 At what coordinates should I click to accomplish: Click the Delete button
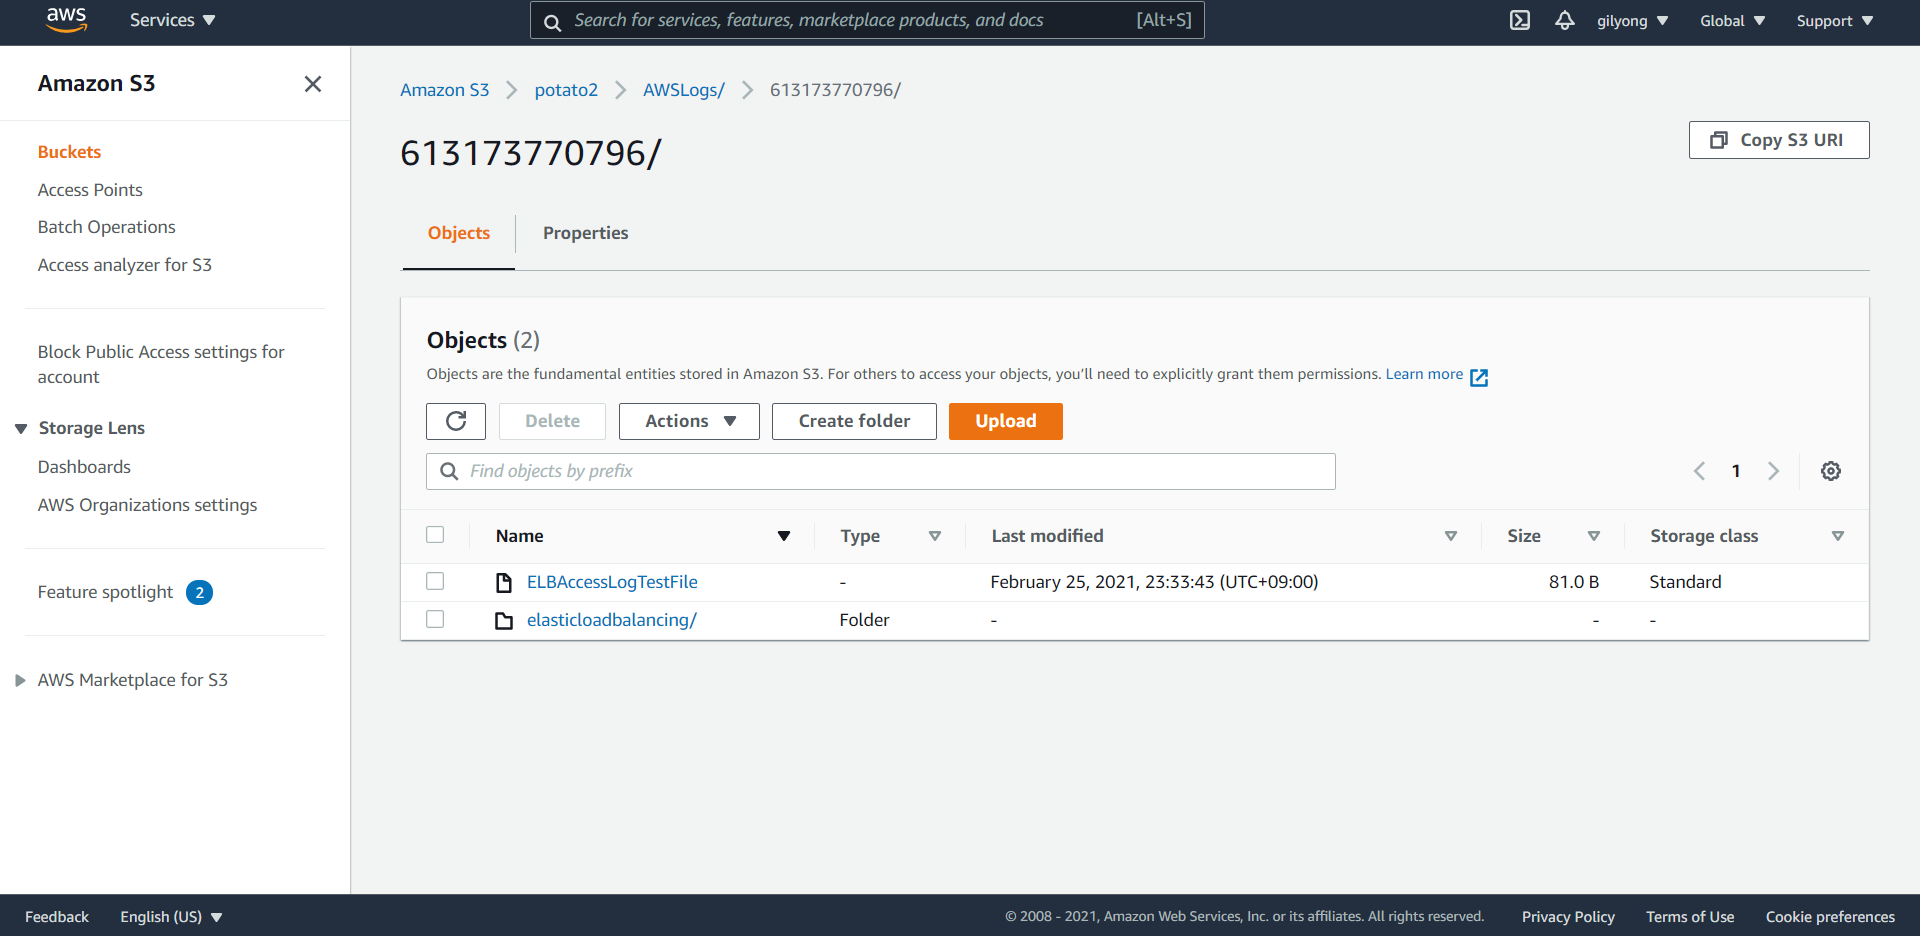(x=552, y=421)
